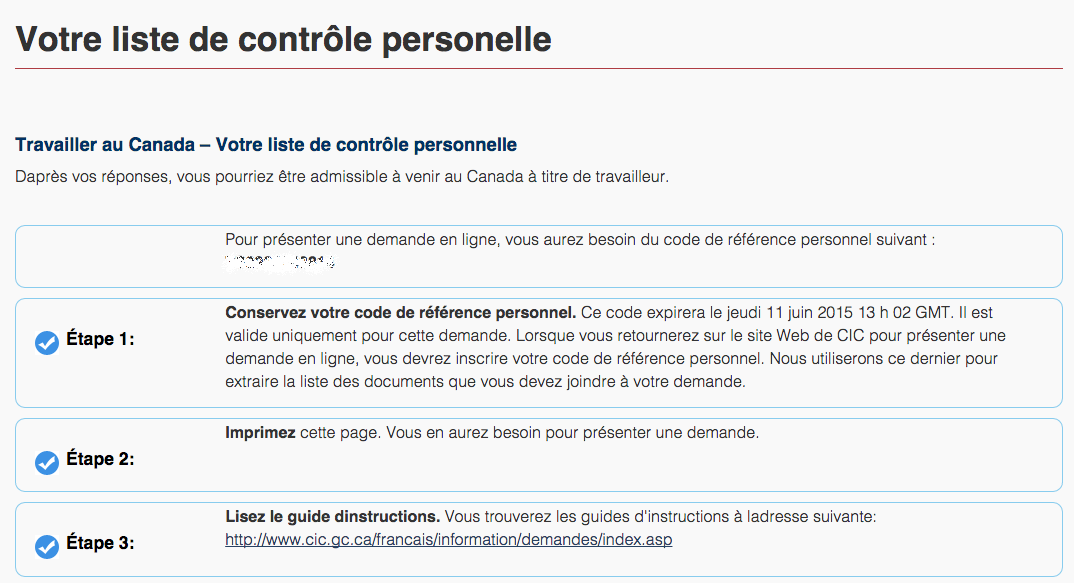
Task: Click the blue checkmark beside Étape 3
Action: pos(47,547)
